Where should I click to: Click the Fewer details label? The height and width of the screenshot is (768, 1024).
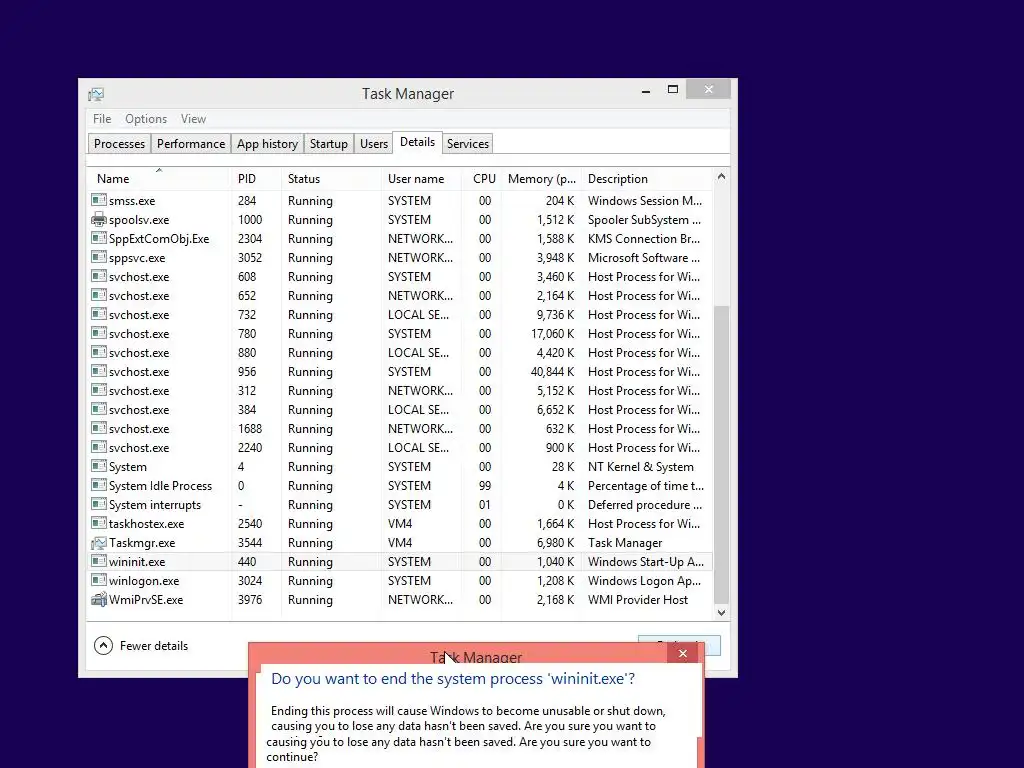[153, 646]
